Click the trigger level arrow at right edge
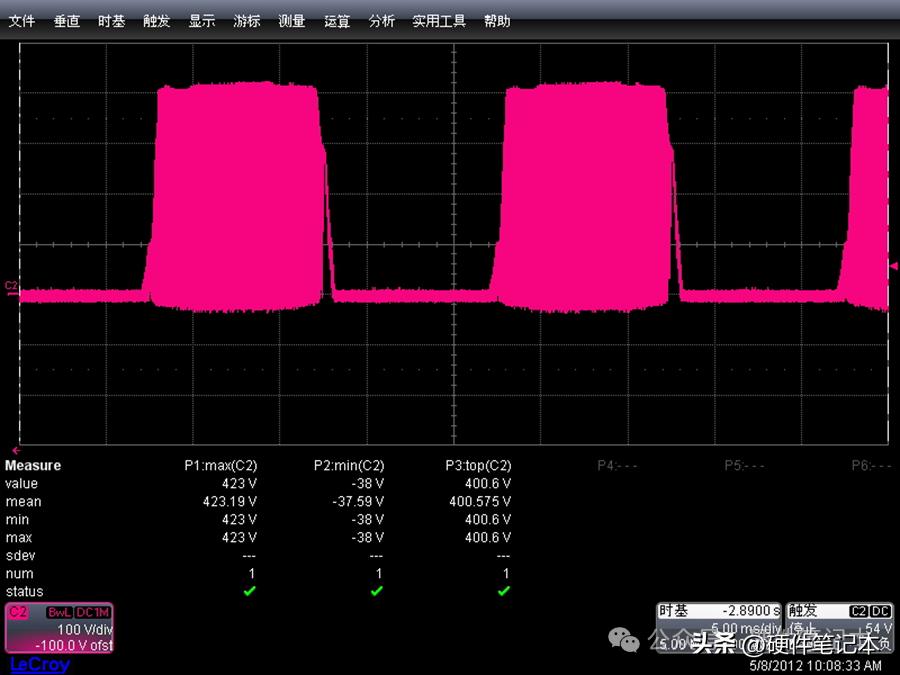Screen dimensions: 900x675 (893, 265)
